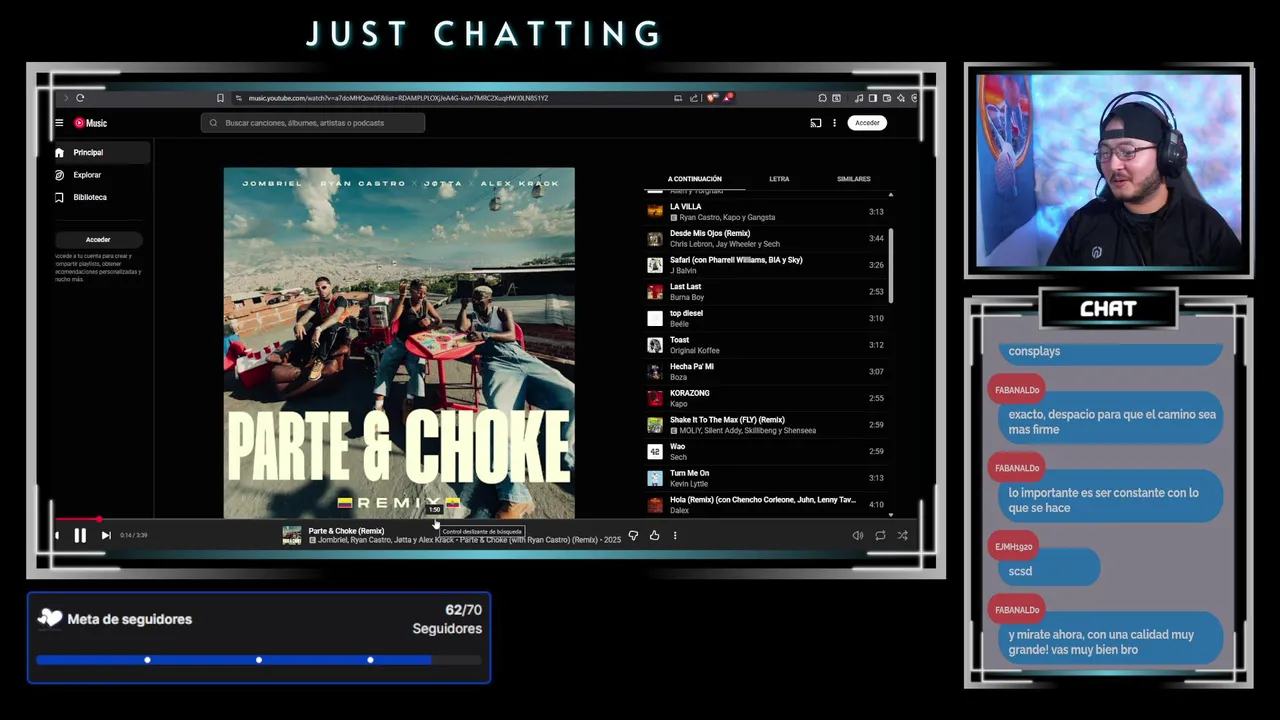Play Toast by Original Koffee
The width and height of the screenshot is (1280, 720).
point(765,345)
